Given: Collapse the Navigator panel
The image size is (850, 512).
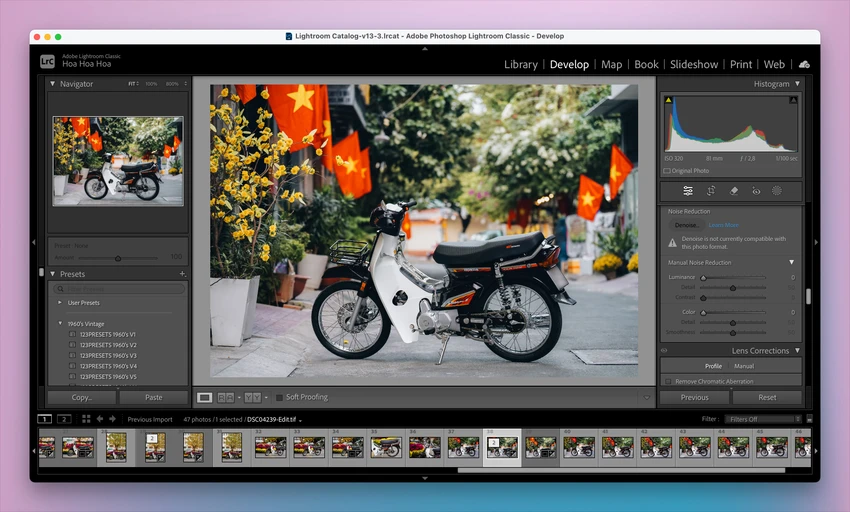Looking at the screenshot, I should tap(53, 84).
